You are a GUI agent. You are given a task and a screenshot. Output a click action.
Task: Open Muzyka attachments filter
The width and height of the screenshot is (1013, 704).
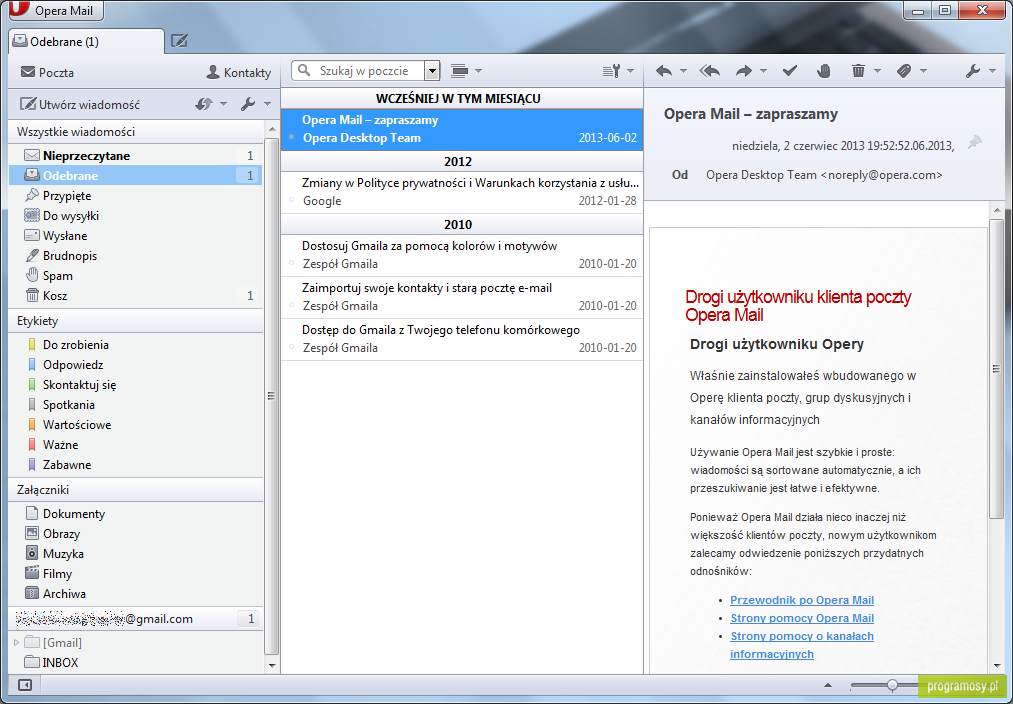tap(136, 554)
